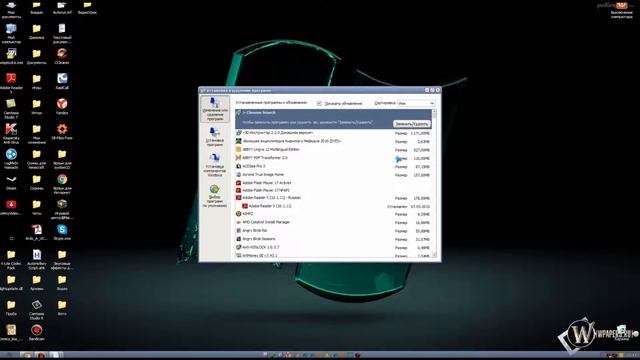Image resolution: width=640 pixels, height=360 pixels.
Task: Select Anti-WINLOCK 1.0.3.7 entry
Action: point(333,247)
